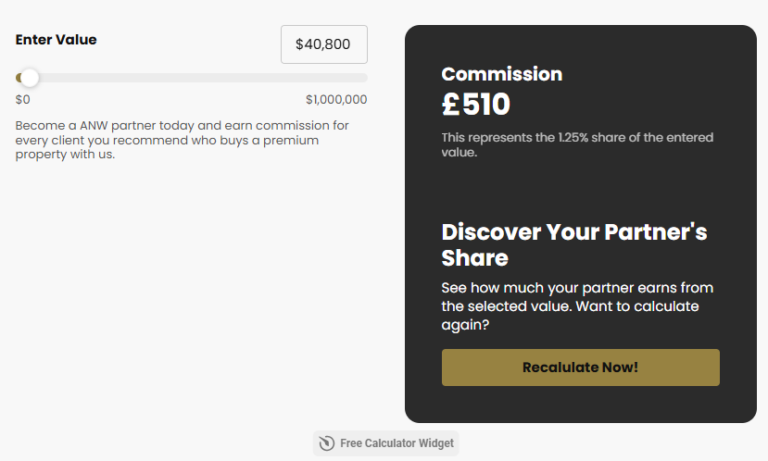Click the $0 minimum label
This screenshot has width=768, height=461.
pos(23,100)
